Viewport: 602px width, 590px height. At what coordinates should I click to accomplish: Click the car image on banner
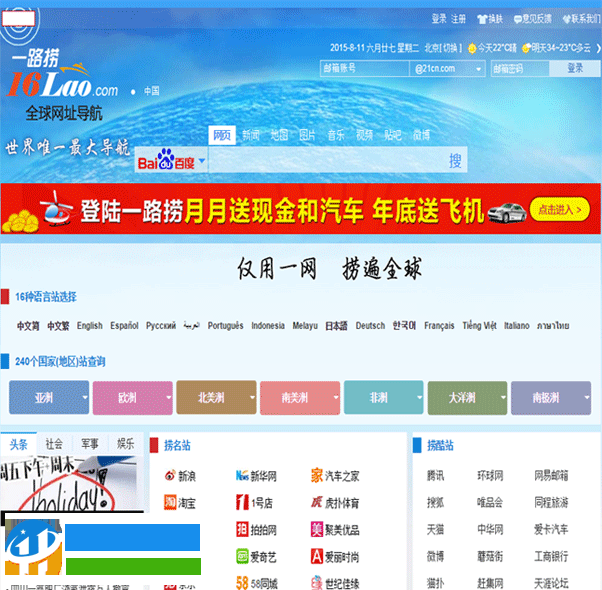(x=507, y=212)
